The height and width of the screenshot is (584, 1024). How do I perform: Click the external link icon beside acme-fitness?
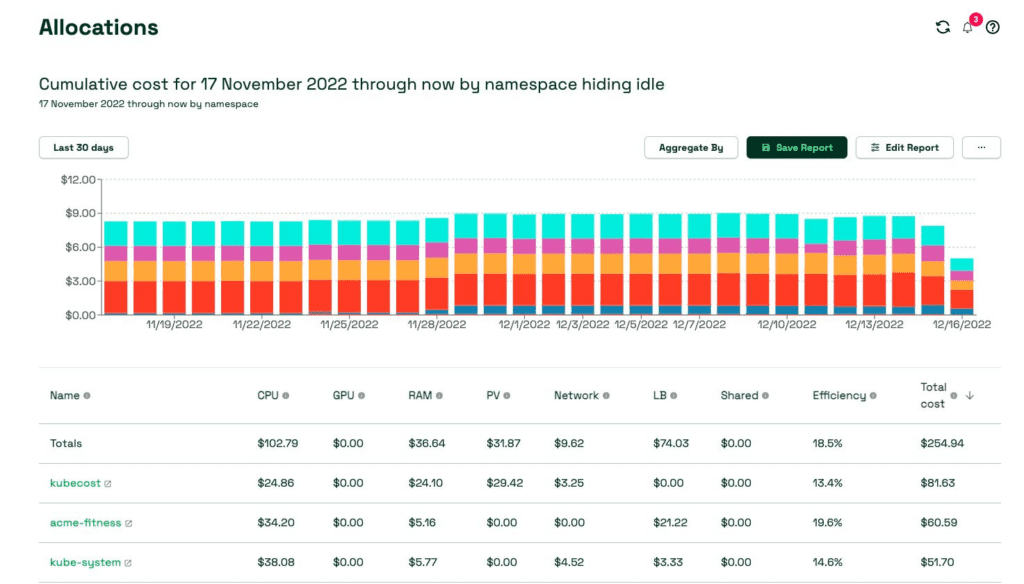pyautogui.click(x=128, y=523)
